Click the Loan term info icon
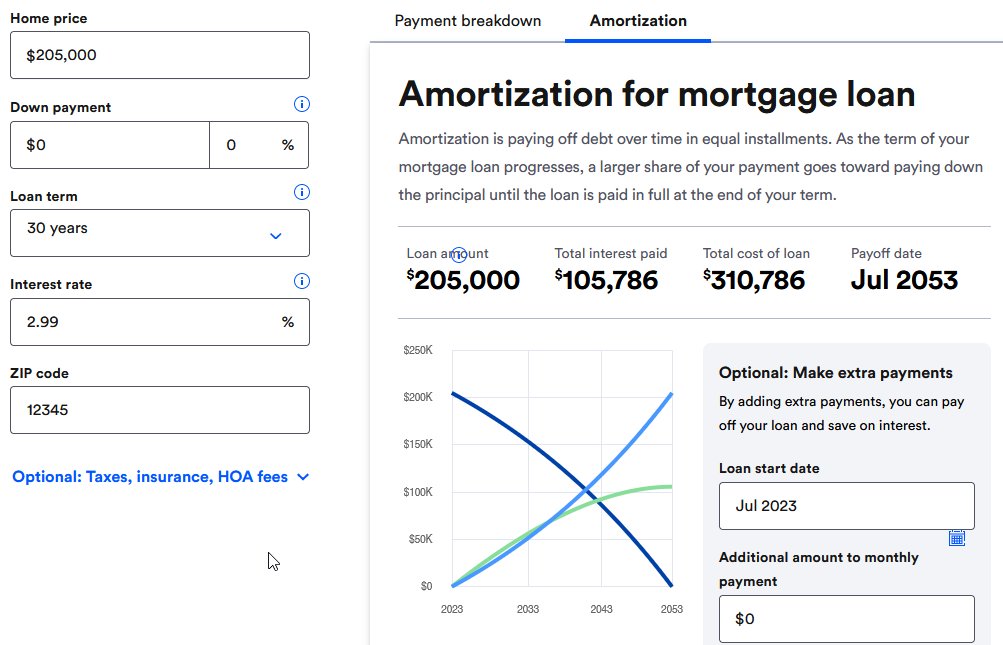Screen dimensions: 1003x645 click(301, 192)
